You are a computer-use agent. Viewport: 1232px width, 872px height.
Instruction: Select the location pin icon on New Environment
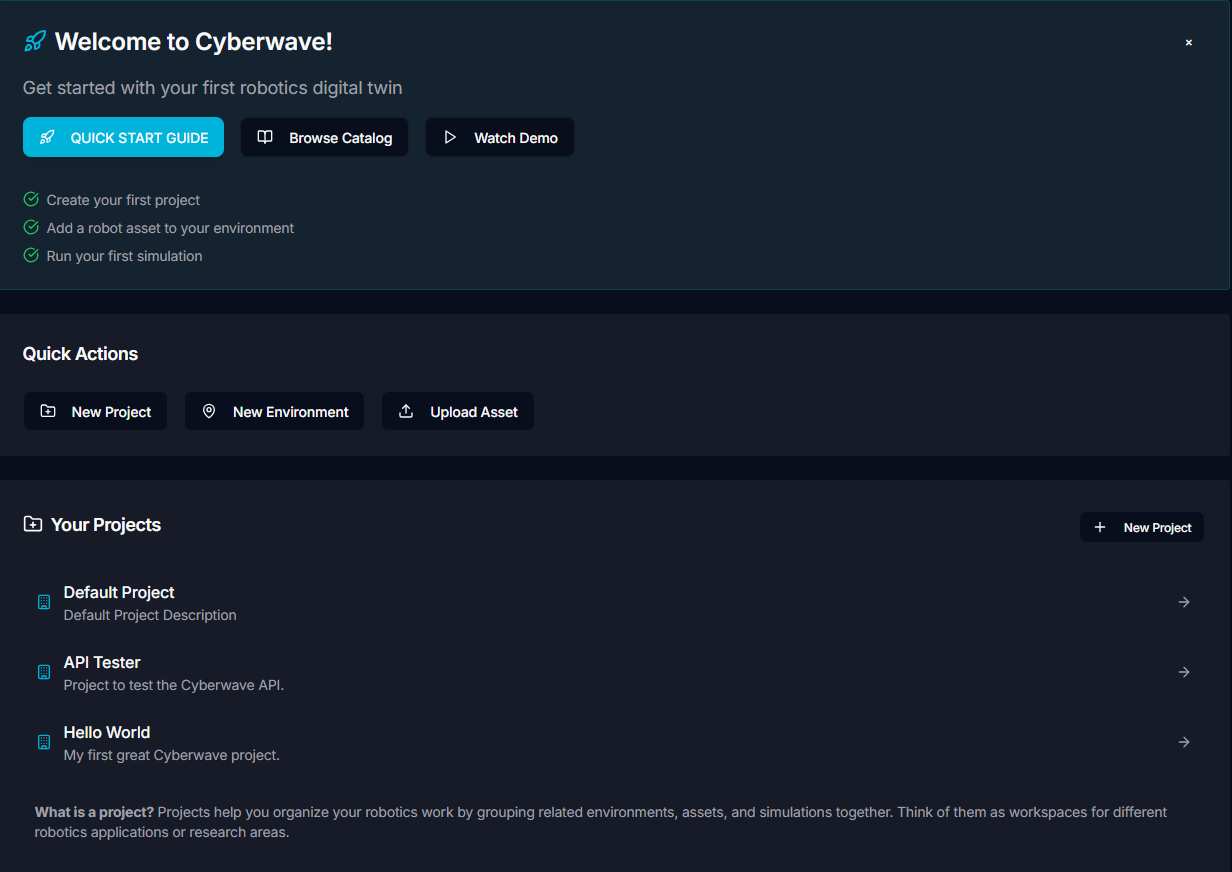point(209,411)
